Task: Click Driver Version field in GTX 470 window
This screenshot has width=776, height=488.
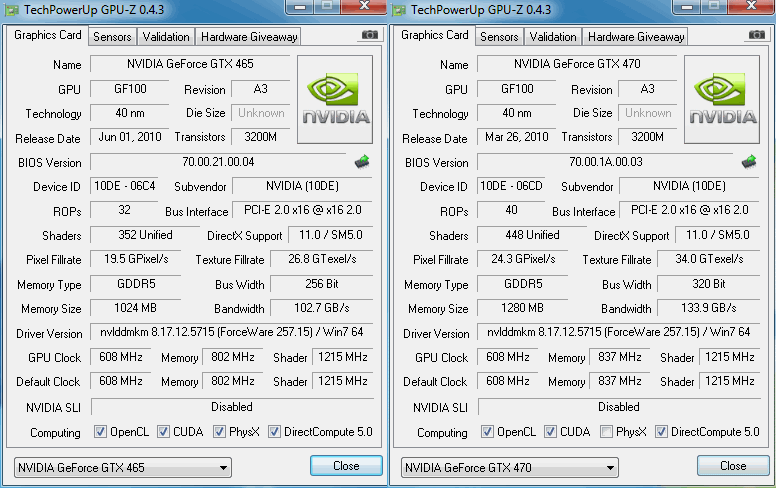Action: (619, 332)
